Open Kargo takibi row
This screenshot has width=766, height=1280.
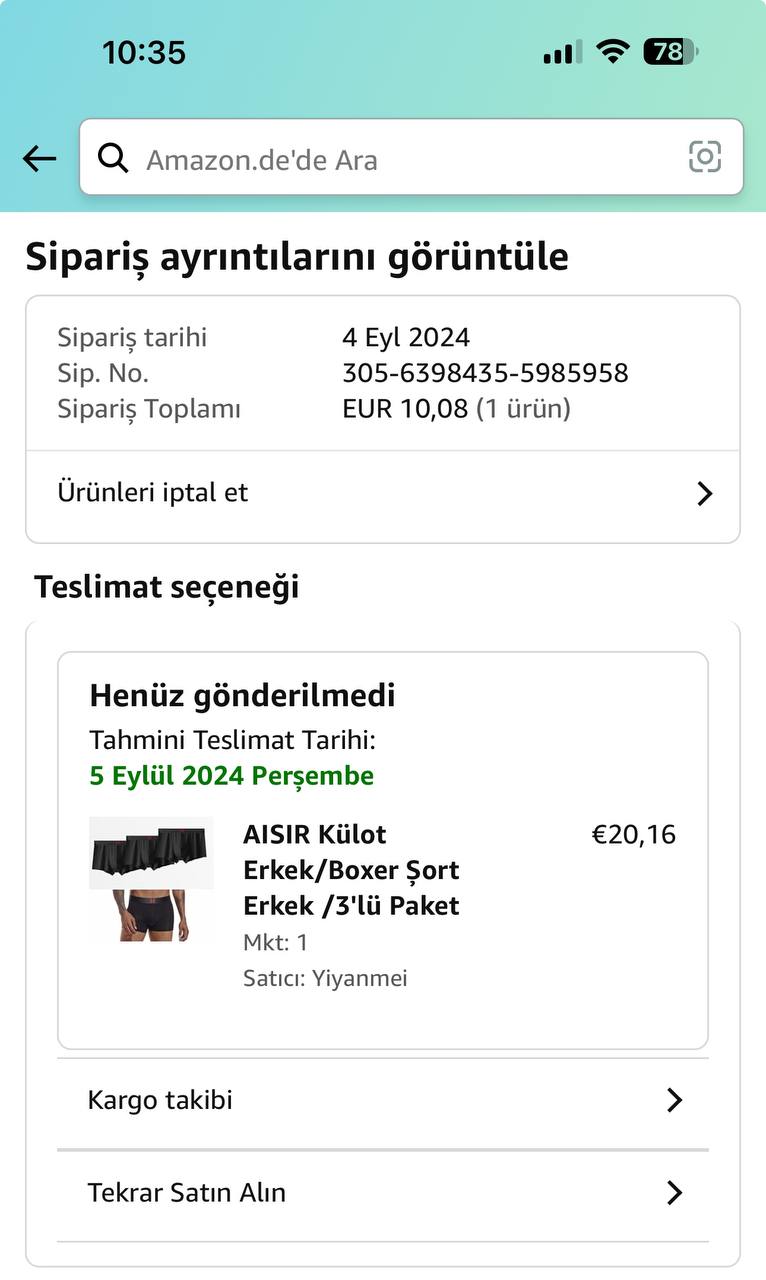click(x=160, y=1100)
